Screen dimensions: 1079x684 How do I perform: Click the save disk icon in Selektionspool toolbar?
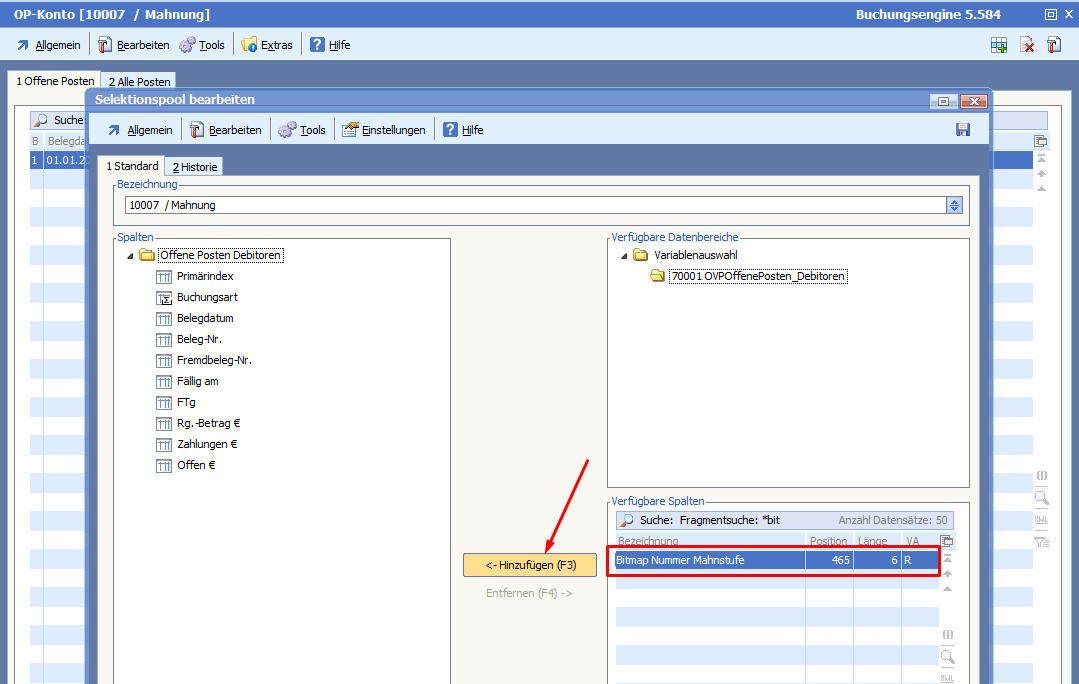963,130
